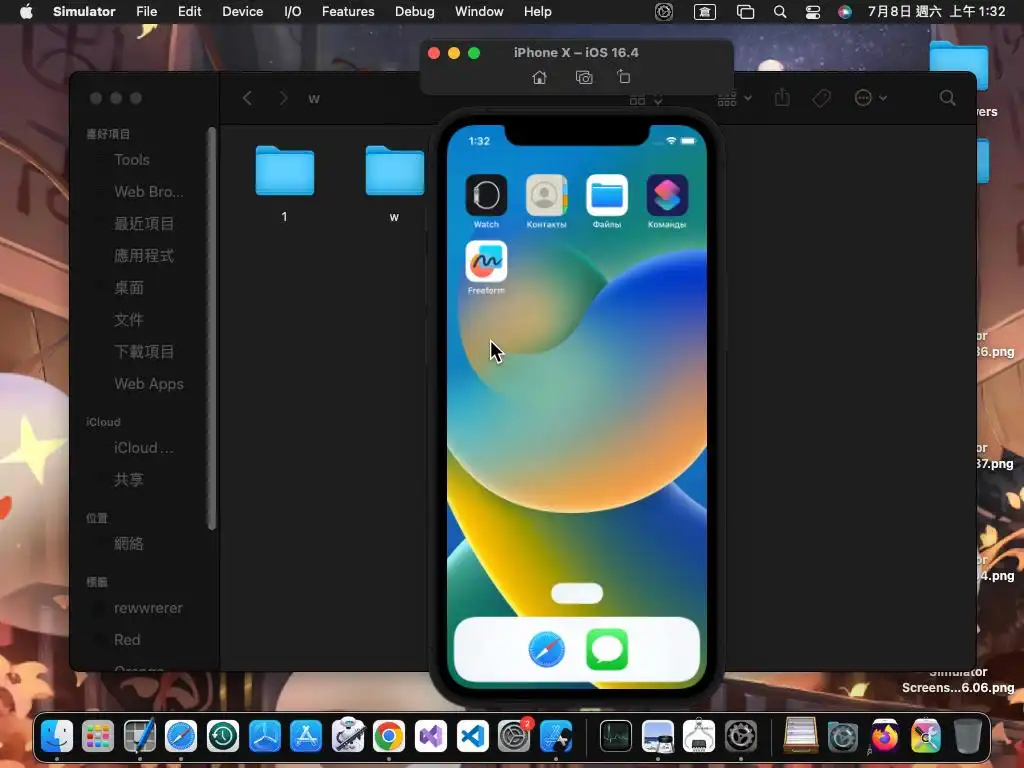This screenshot has width=1024, height=768.
Task: Select folder named w in Finder
Action: [394, 170]
